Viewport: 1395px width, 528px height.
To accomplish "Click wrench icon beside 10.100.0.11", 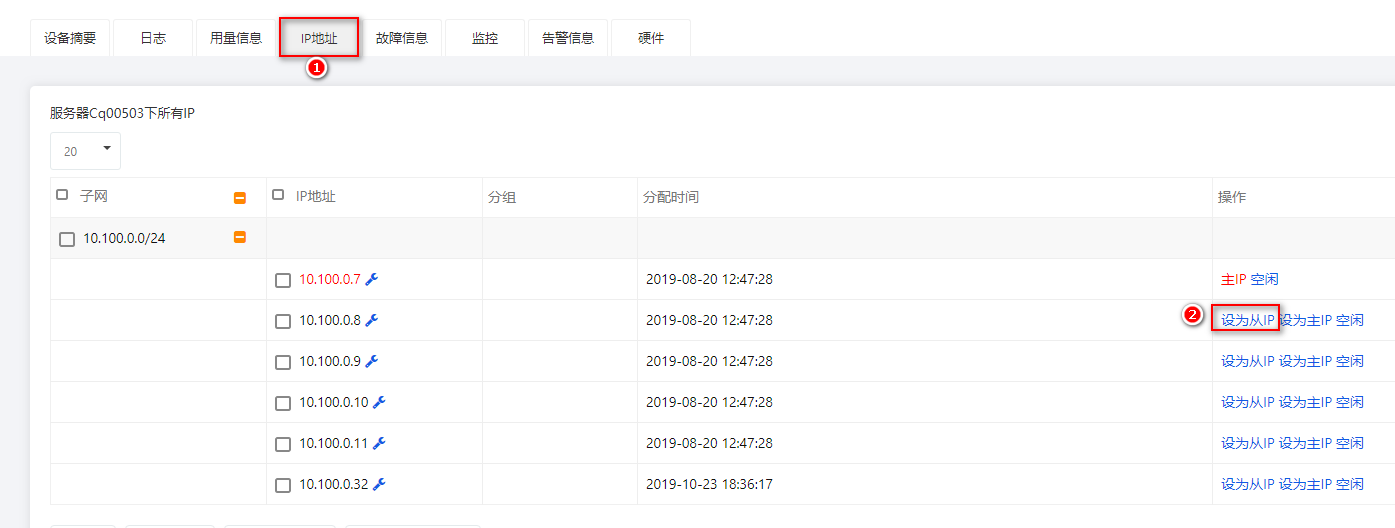I will 379,443.
